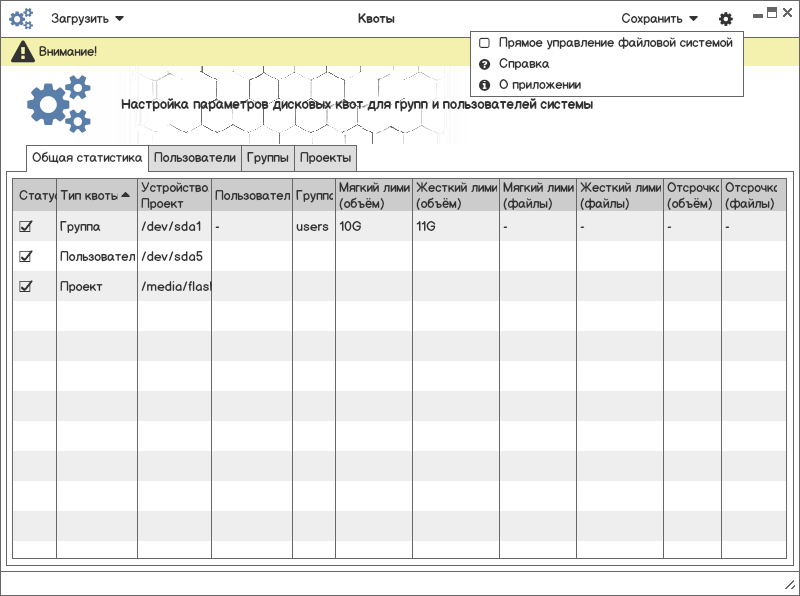Image resolution: width=800 pixels, height=596 pixels.
Task: Select the /dev/sda1 cell
Action: (x=174, y=226)
